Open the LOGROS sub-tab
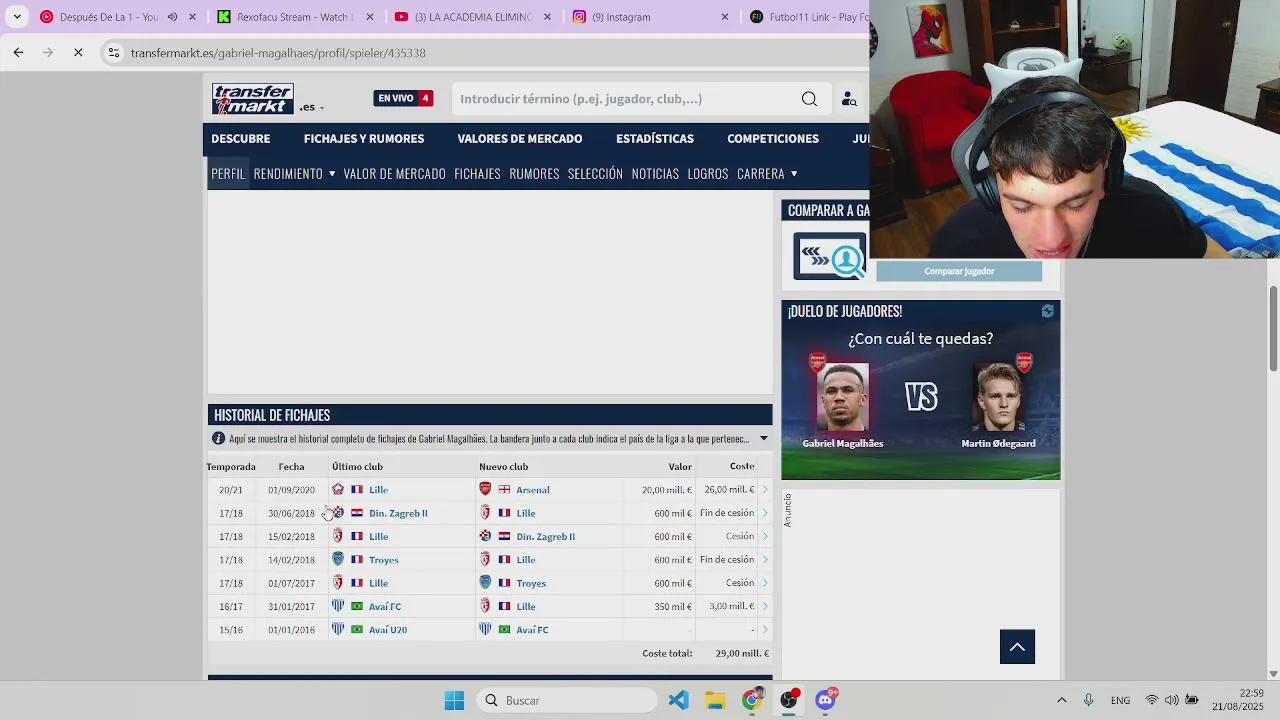Screen dimensions: 1280x720 pos(708,174)
